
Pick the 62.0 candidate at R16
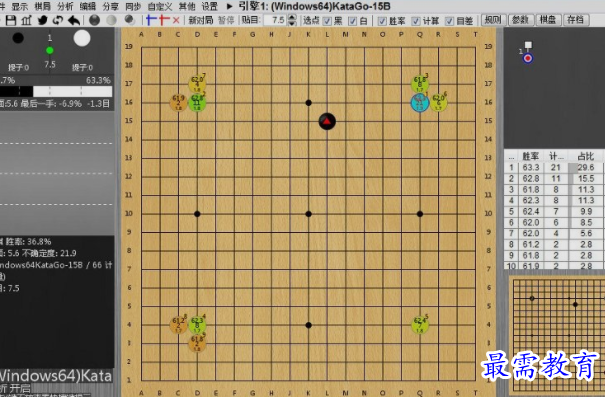point(439,103)
